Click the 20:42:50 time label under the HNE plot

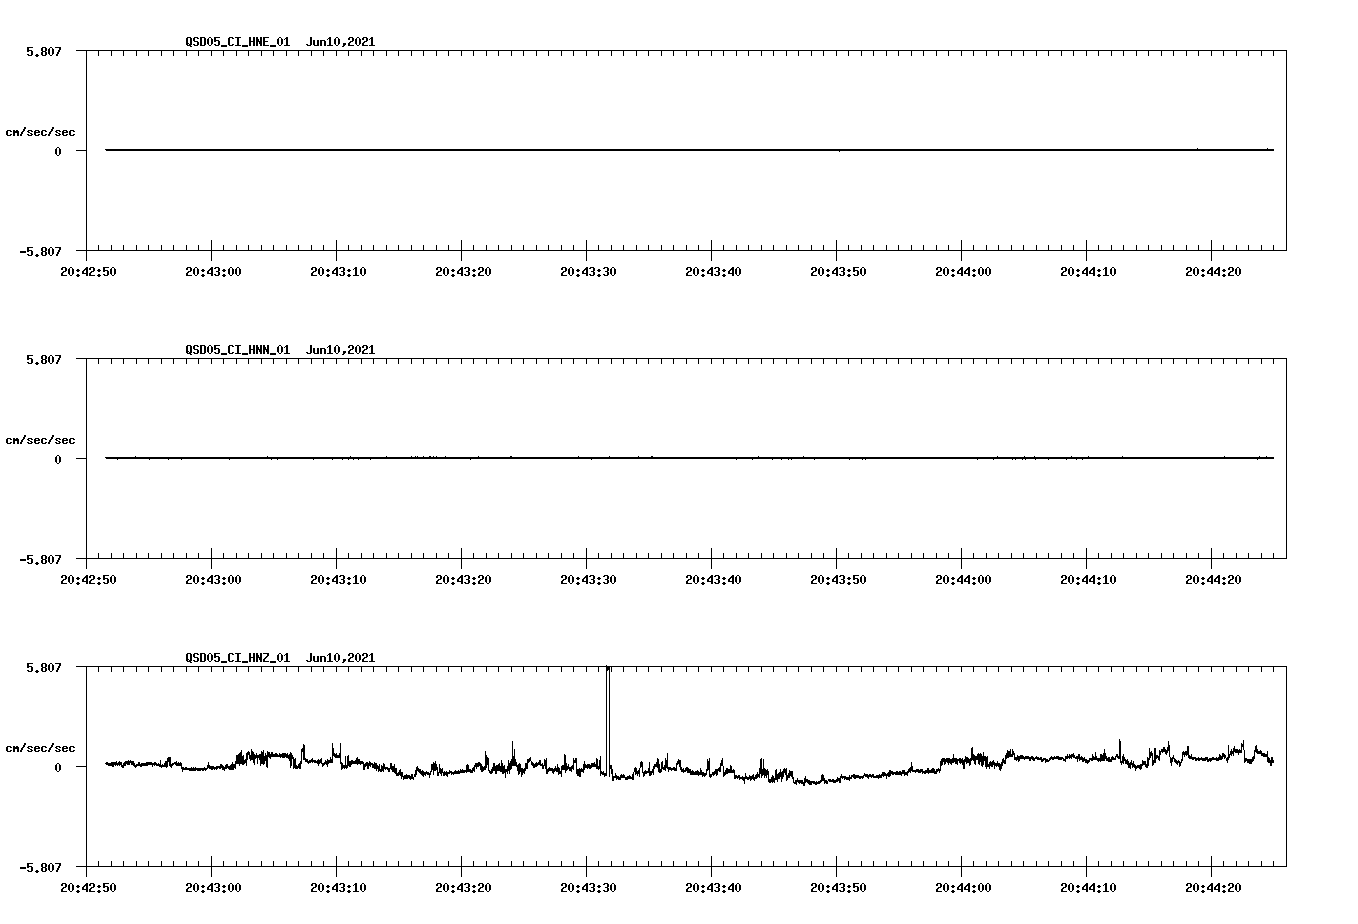tap(88, 271)
